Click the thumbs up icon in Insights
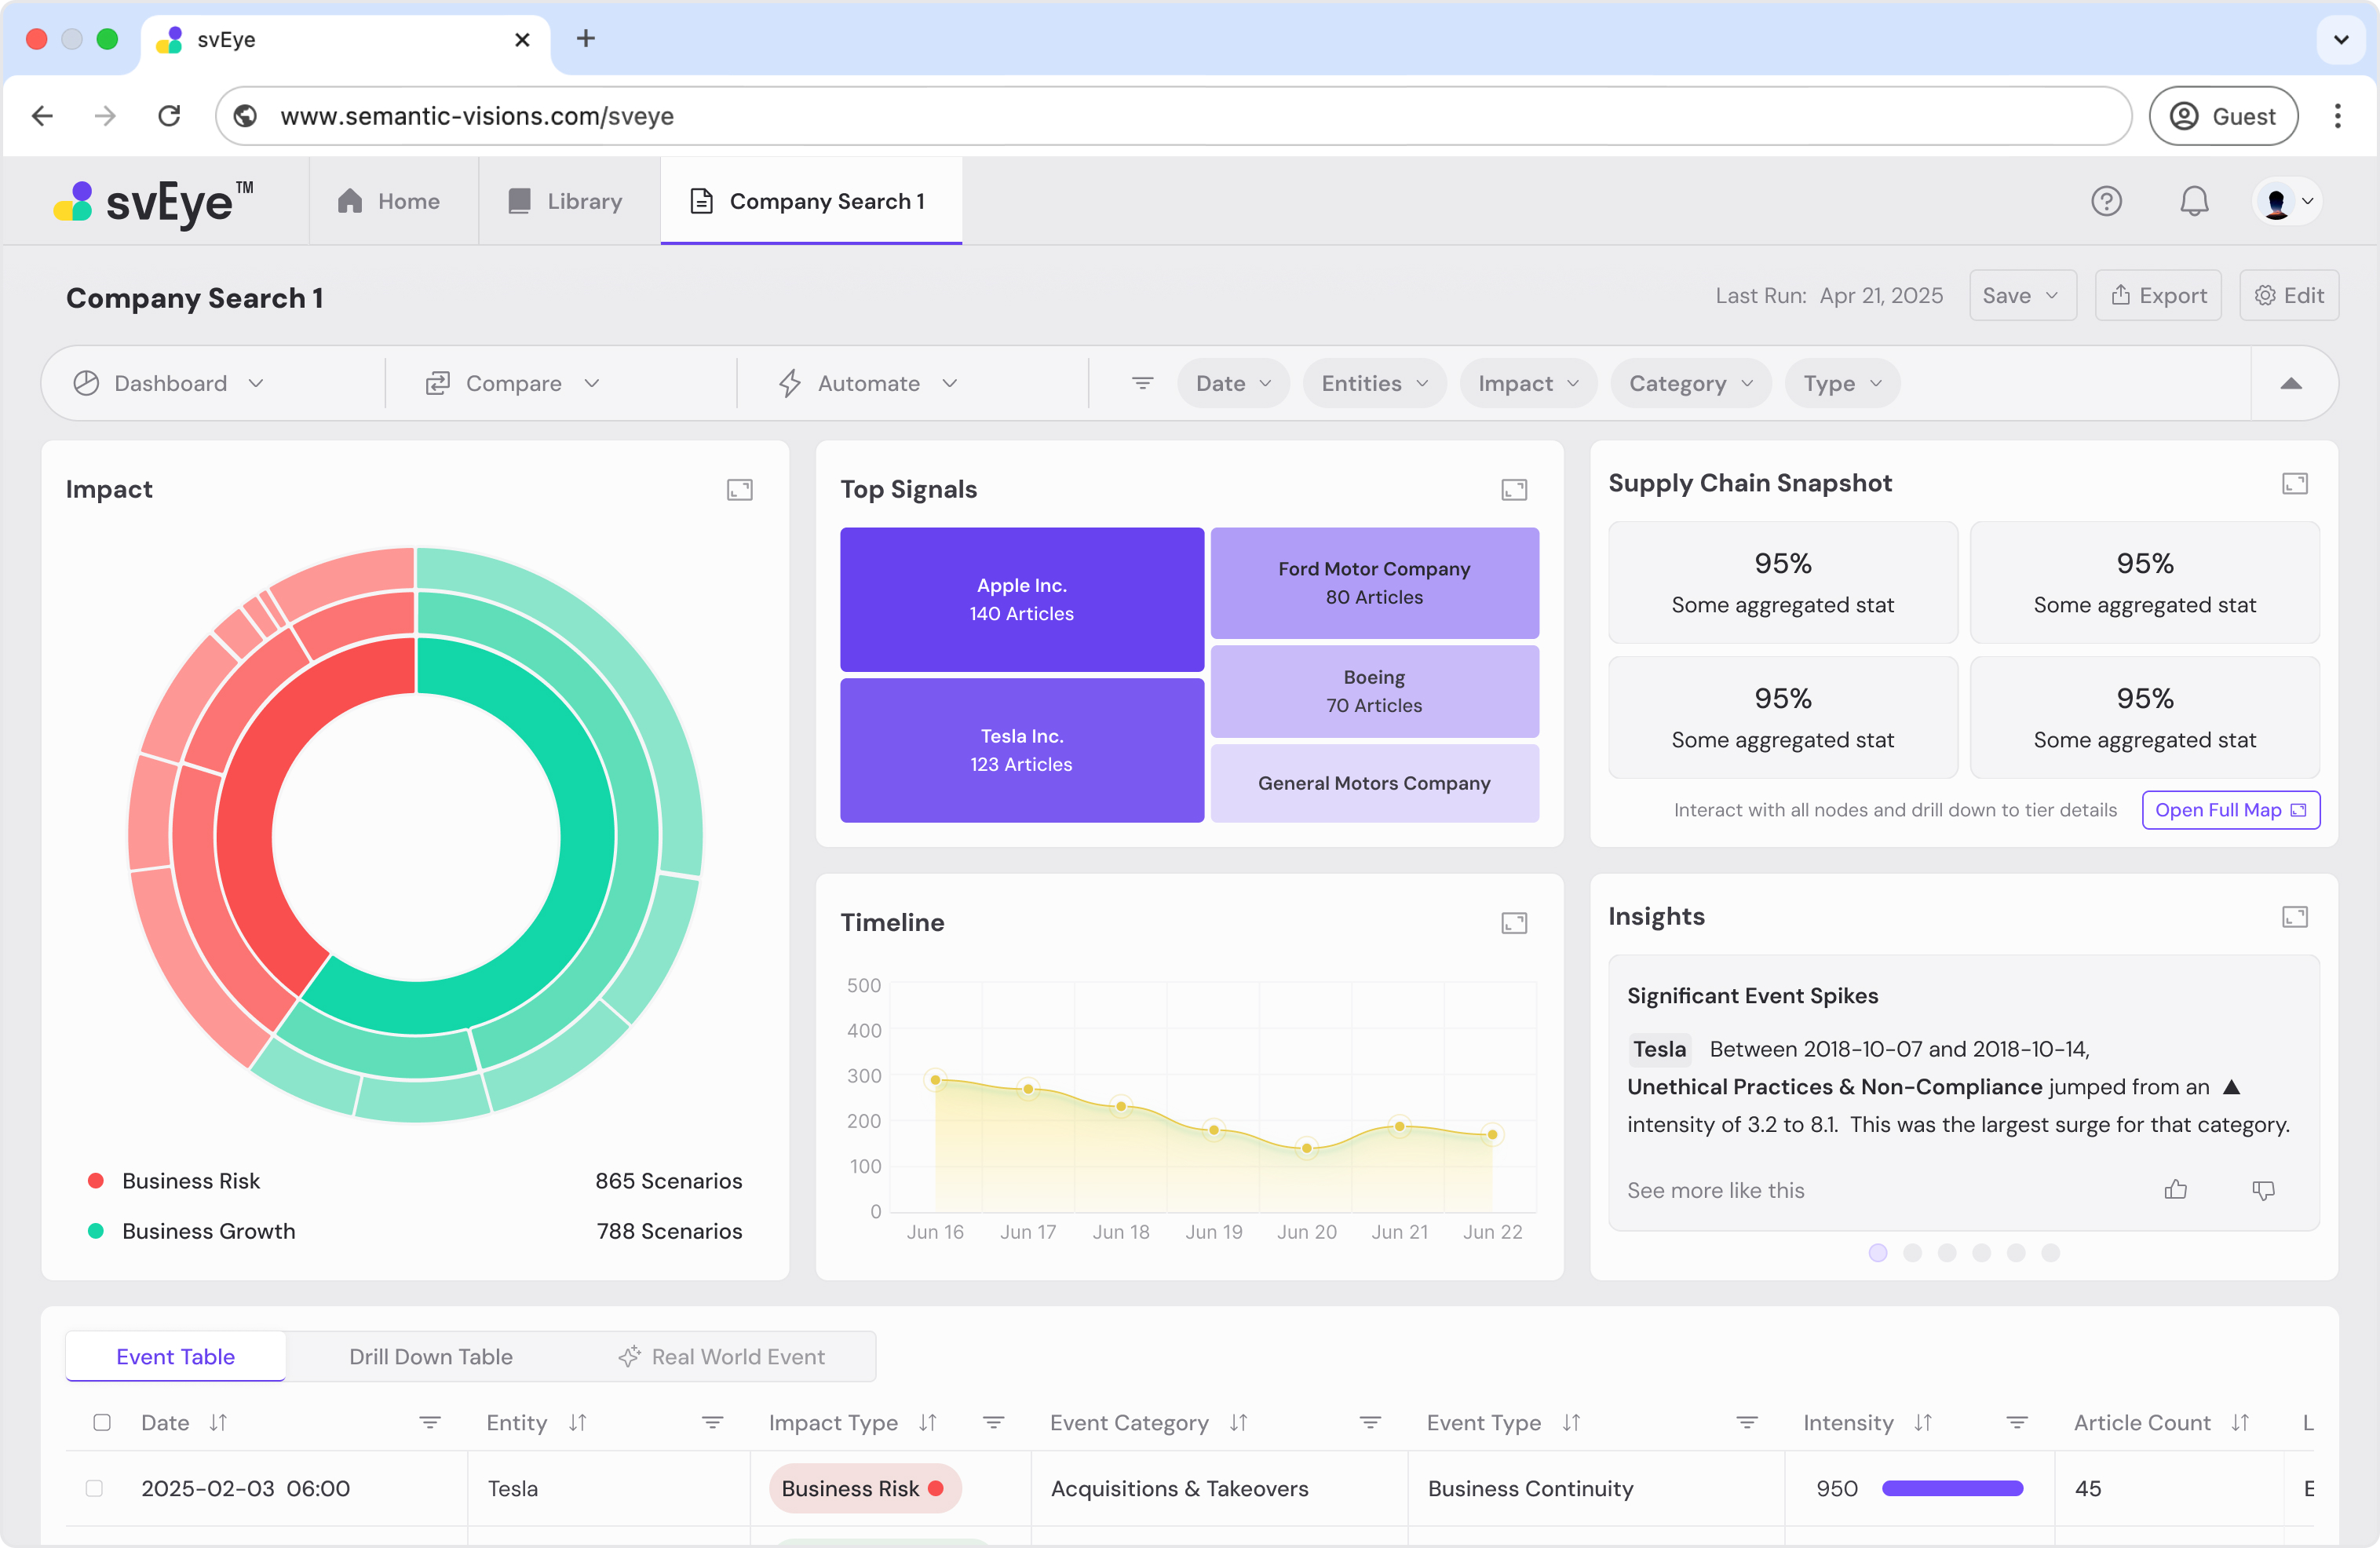Screen dimensions: 2380x1548 [2176, 1189]
